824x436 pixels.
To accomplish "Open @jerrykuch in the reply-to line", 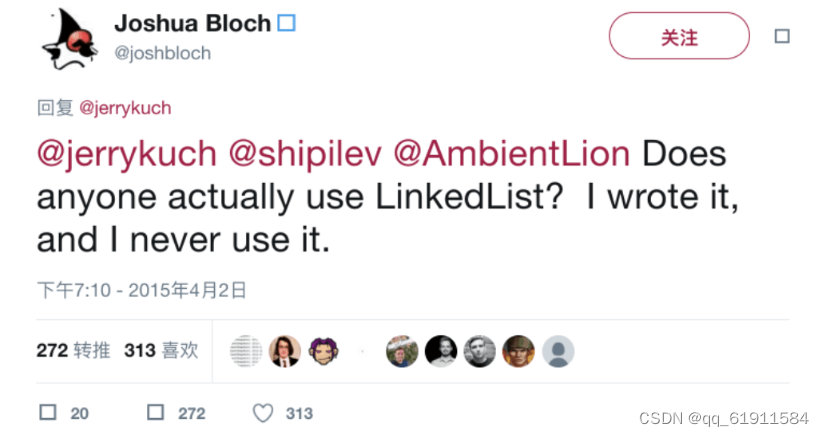I will pyautogui.click(x=125, y=108).
